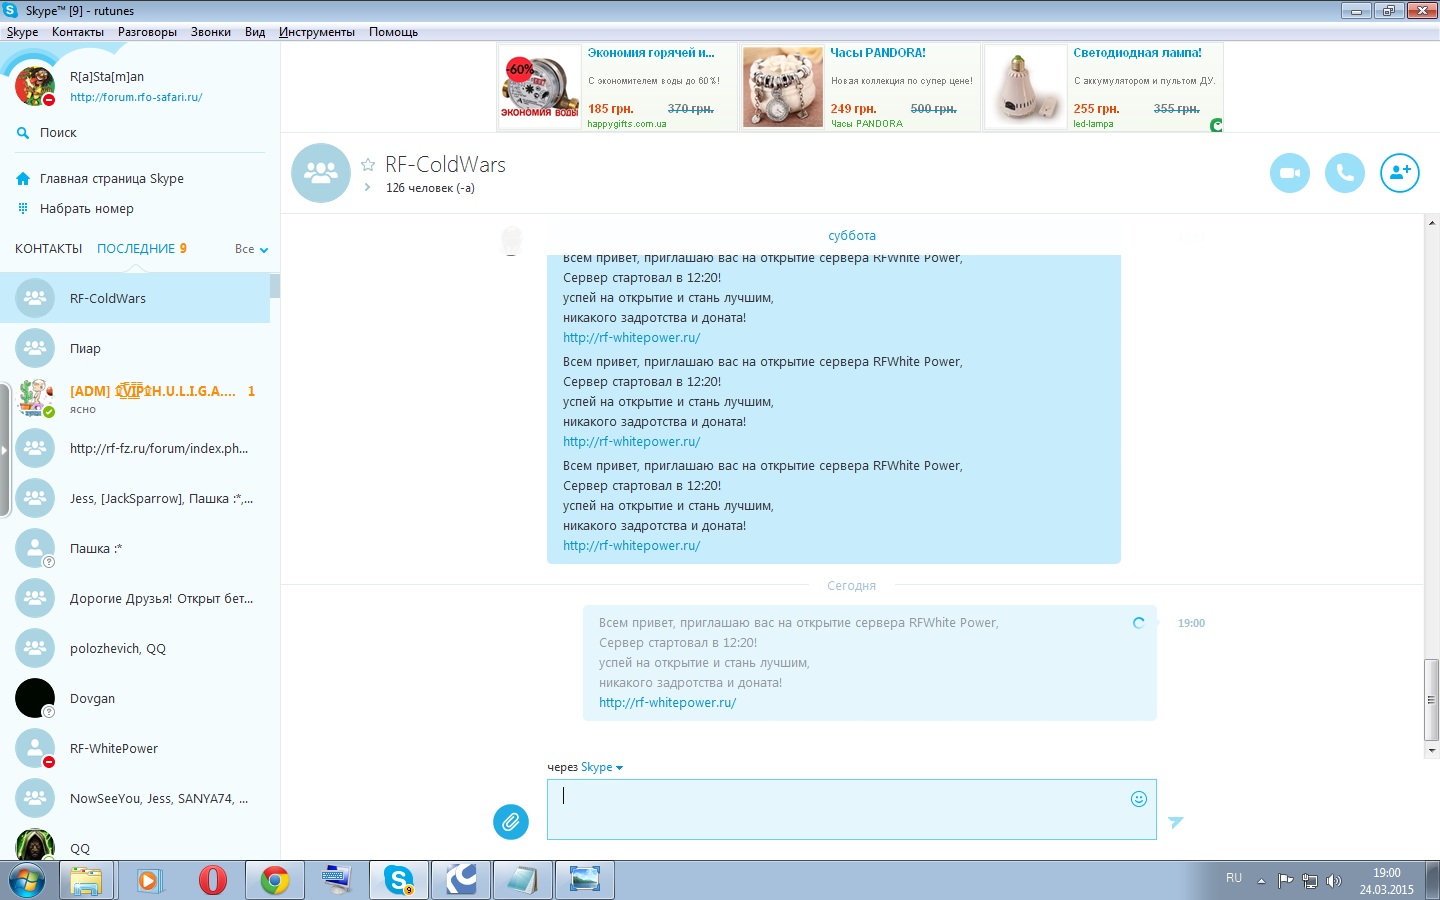Open the Все filter dropdown
Screen dimensions: 1440x900
251,249
